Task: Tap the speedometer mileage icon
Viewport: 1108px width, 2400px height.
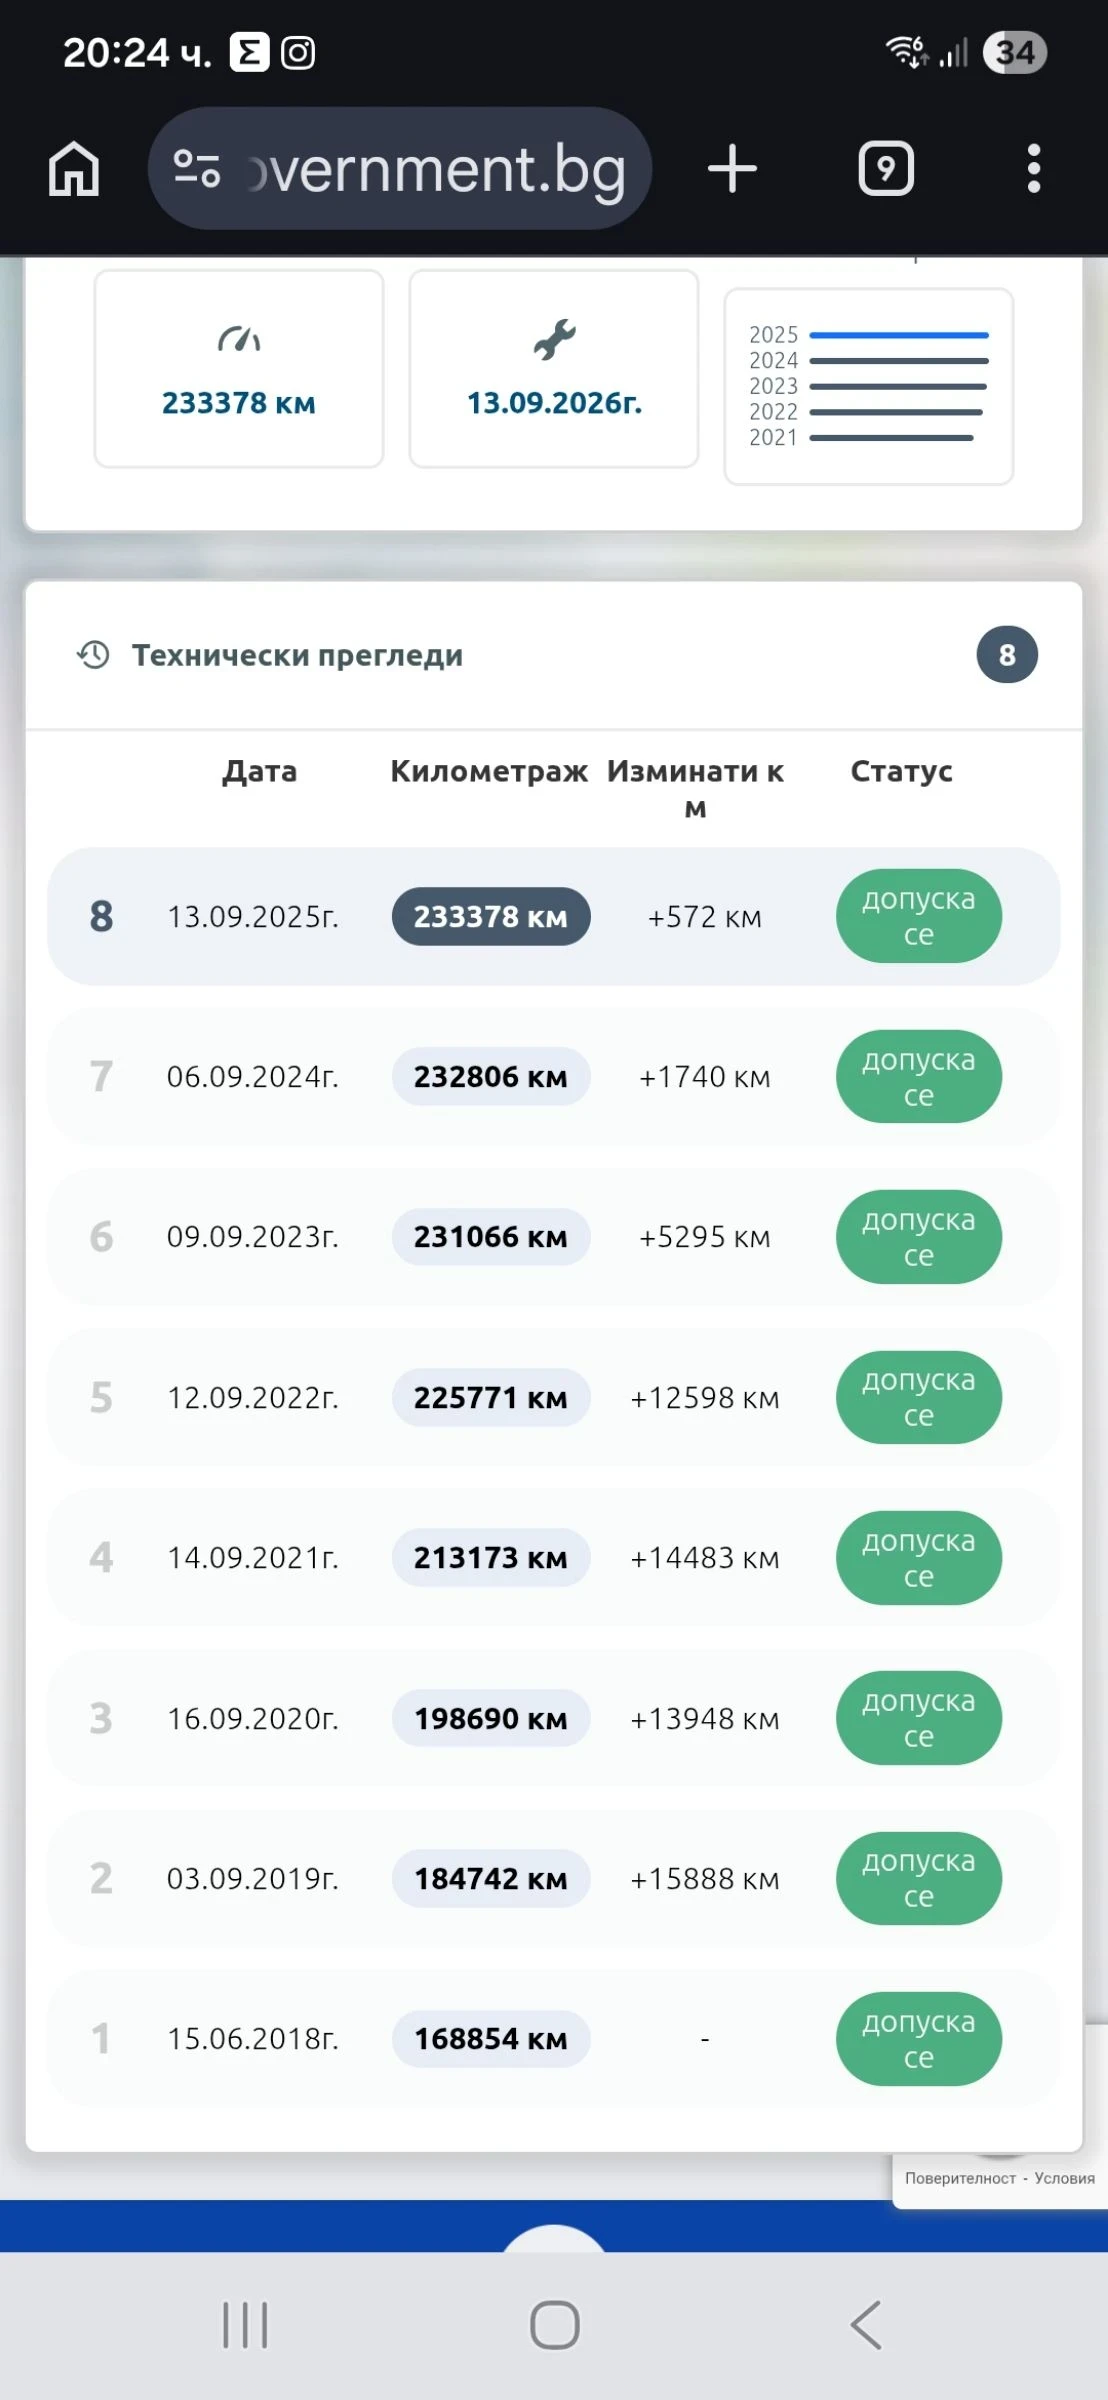Action: 239,340
